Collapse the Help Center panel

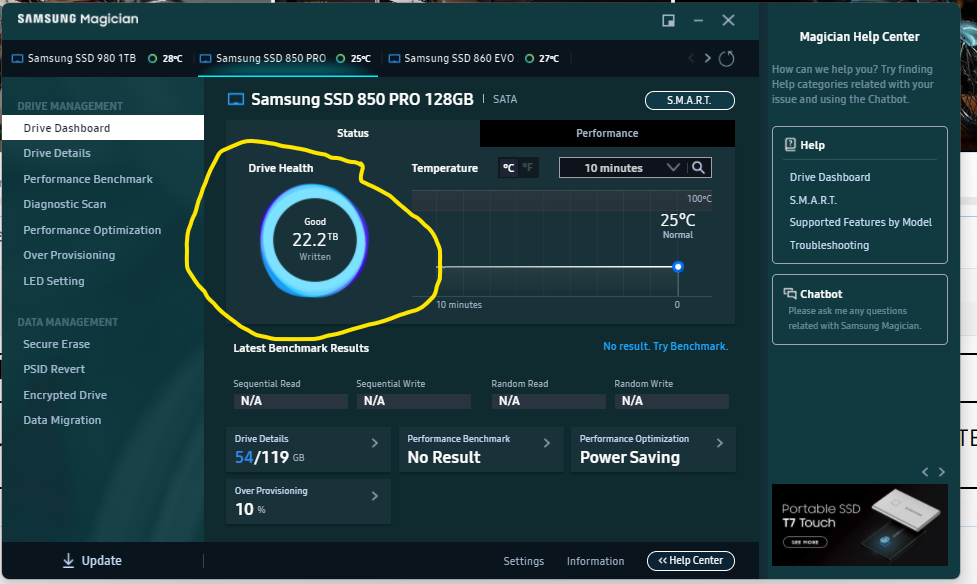(691, 561)
